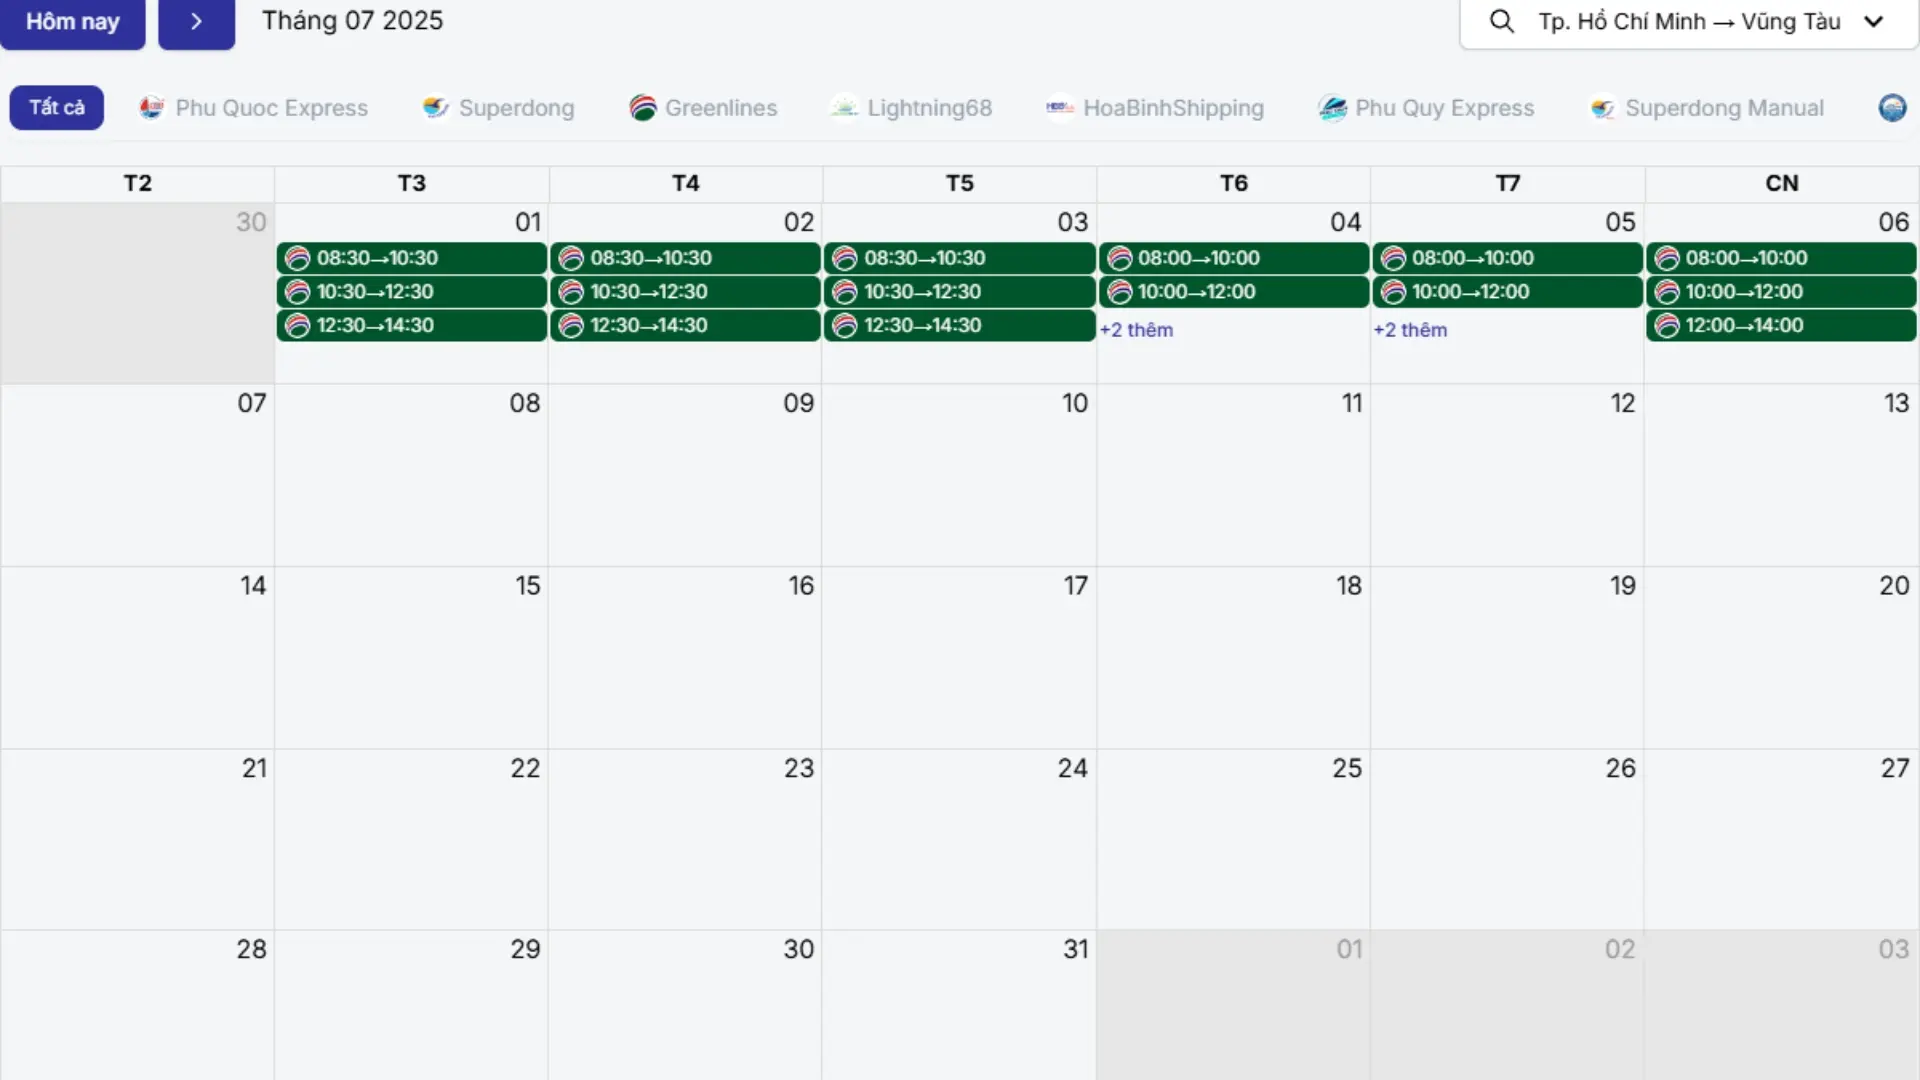This screenshot has width=1920, height=1080.
Task: Filter by Lightning68 operator
Action: point(912,108)
